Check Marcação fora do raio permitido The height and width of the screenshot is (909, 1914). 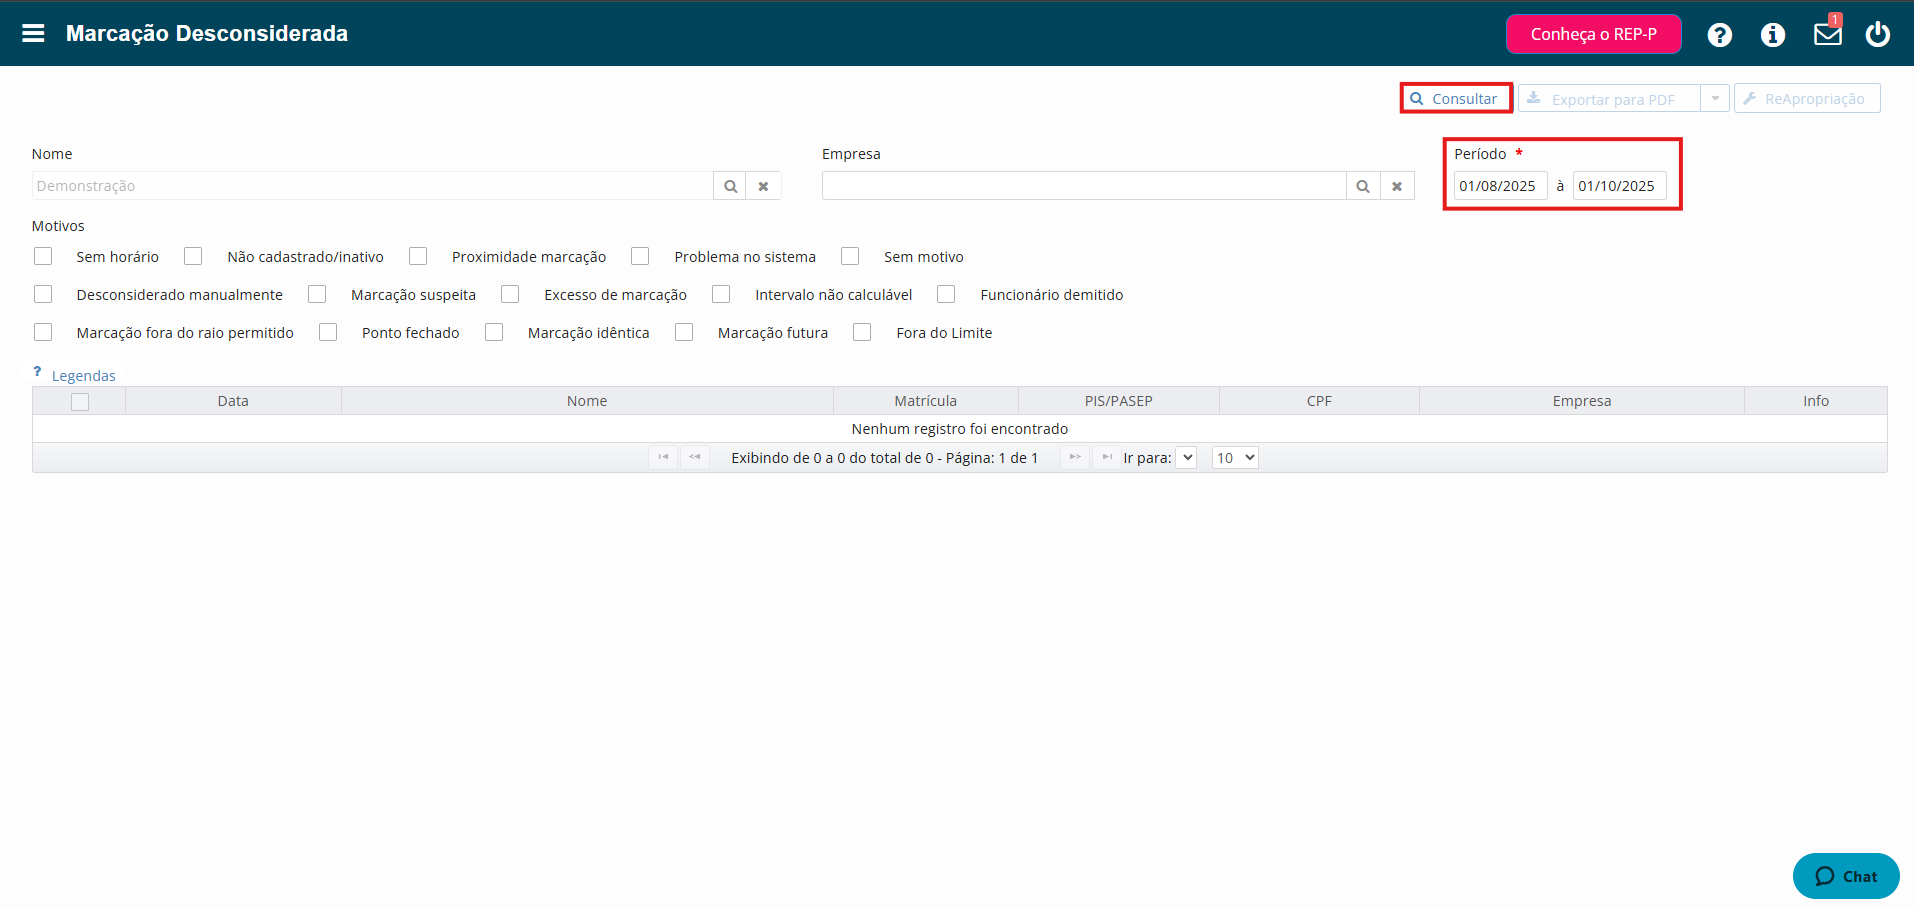point(43,332)
